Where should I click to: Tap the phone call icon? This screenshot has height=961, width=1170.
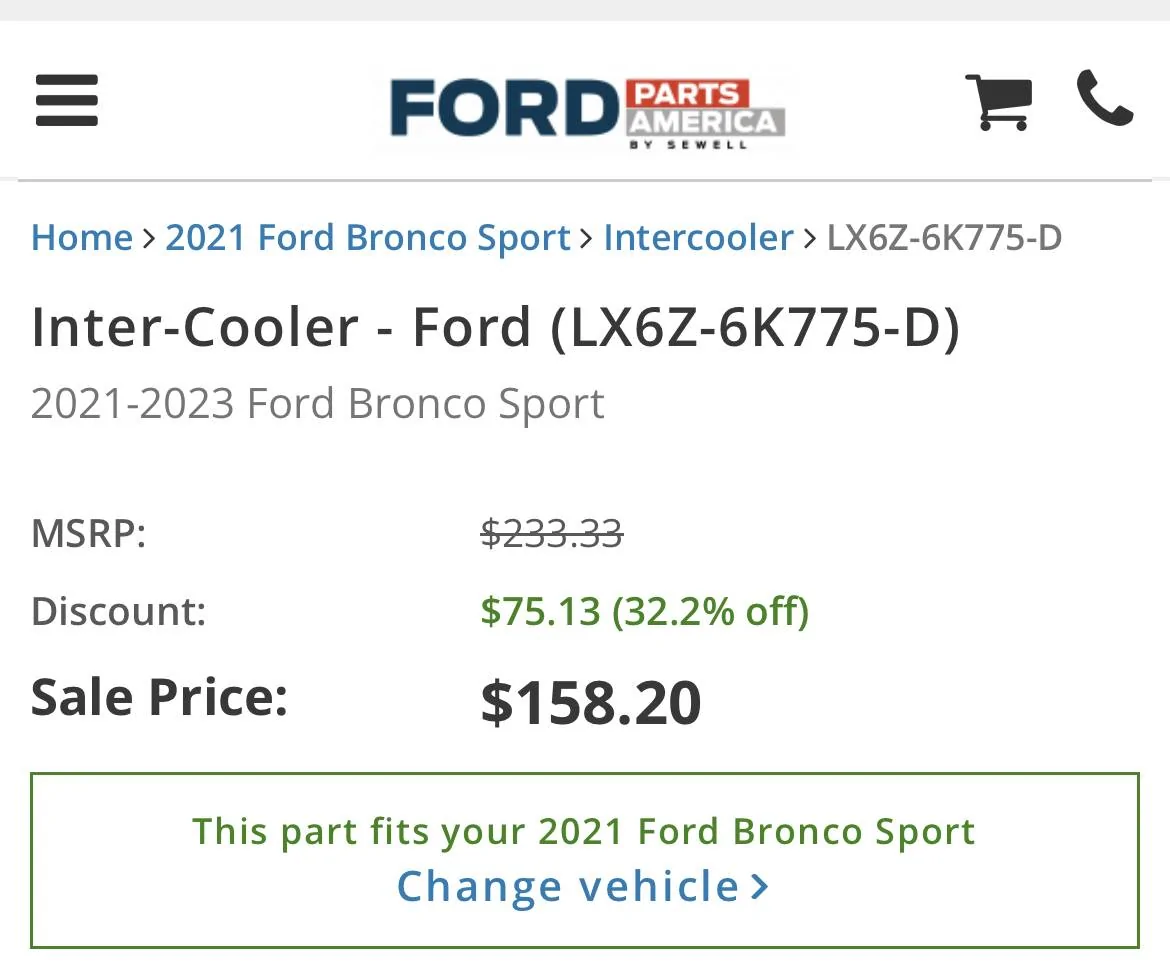pyautogui.click(x=1104, y=99)
